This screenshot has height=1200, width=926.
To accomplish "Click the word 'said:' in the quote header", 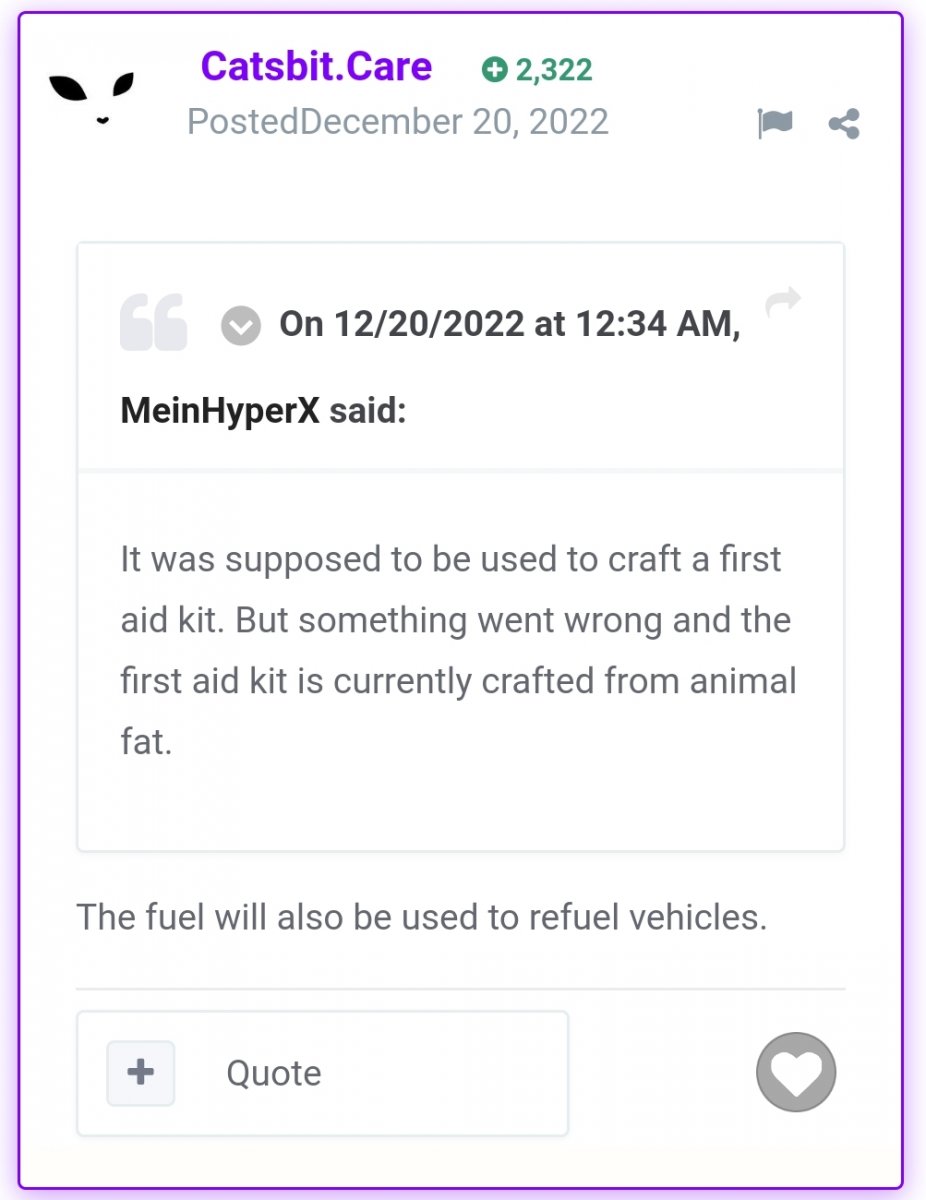I will (368, 411).
